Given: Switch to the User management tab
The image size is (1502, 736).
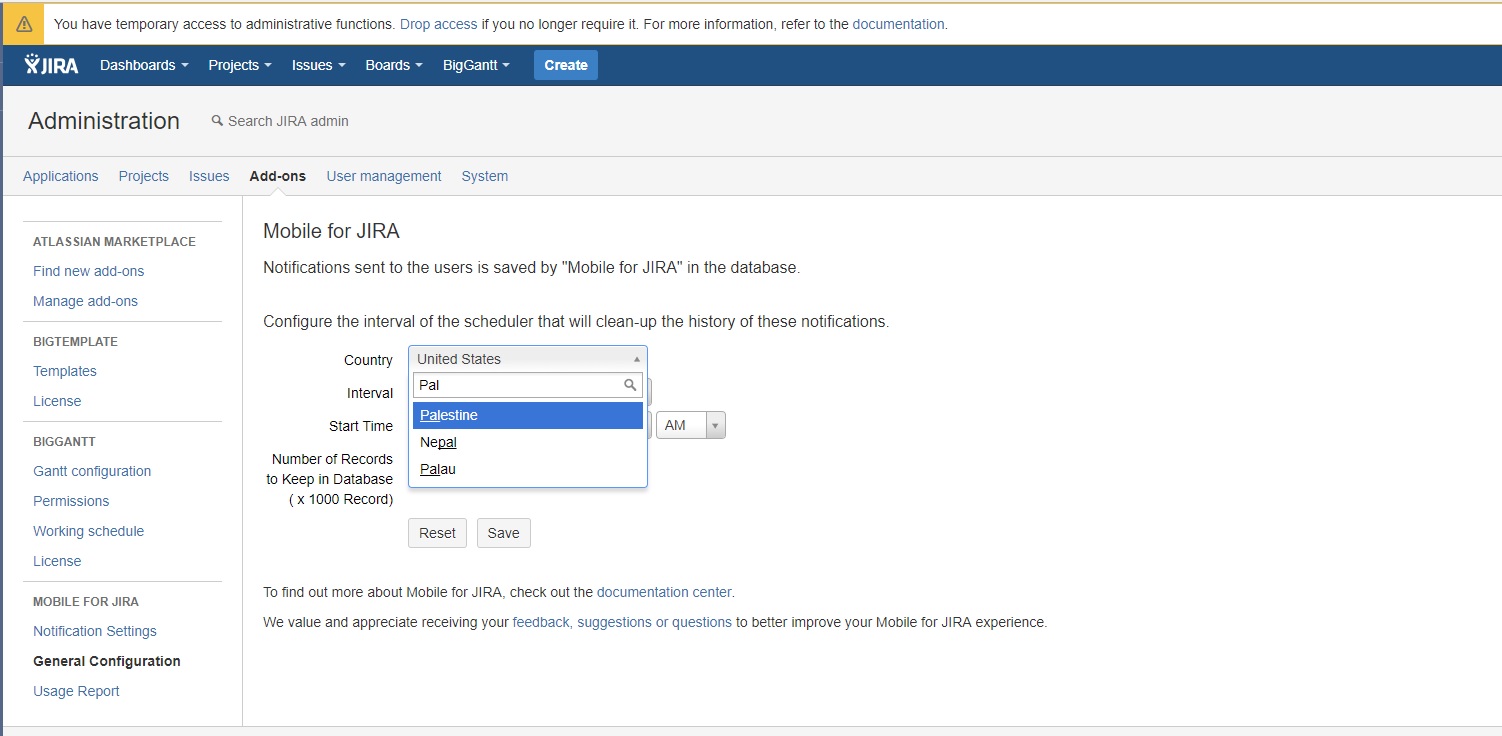Looking at the screenshot, I should [x=384, y=176].
